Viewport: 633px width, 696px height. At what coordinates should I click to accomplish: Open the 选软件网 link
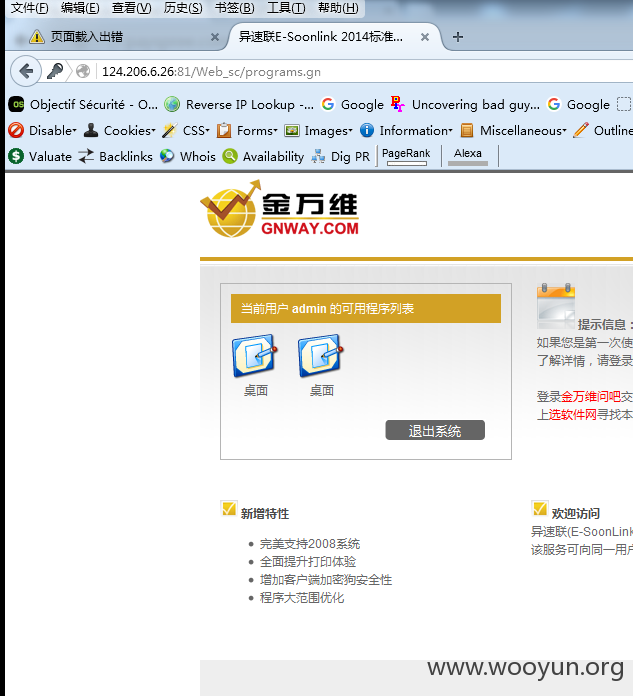click(x=573, y=415)
